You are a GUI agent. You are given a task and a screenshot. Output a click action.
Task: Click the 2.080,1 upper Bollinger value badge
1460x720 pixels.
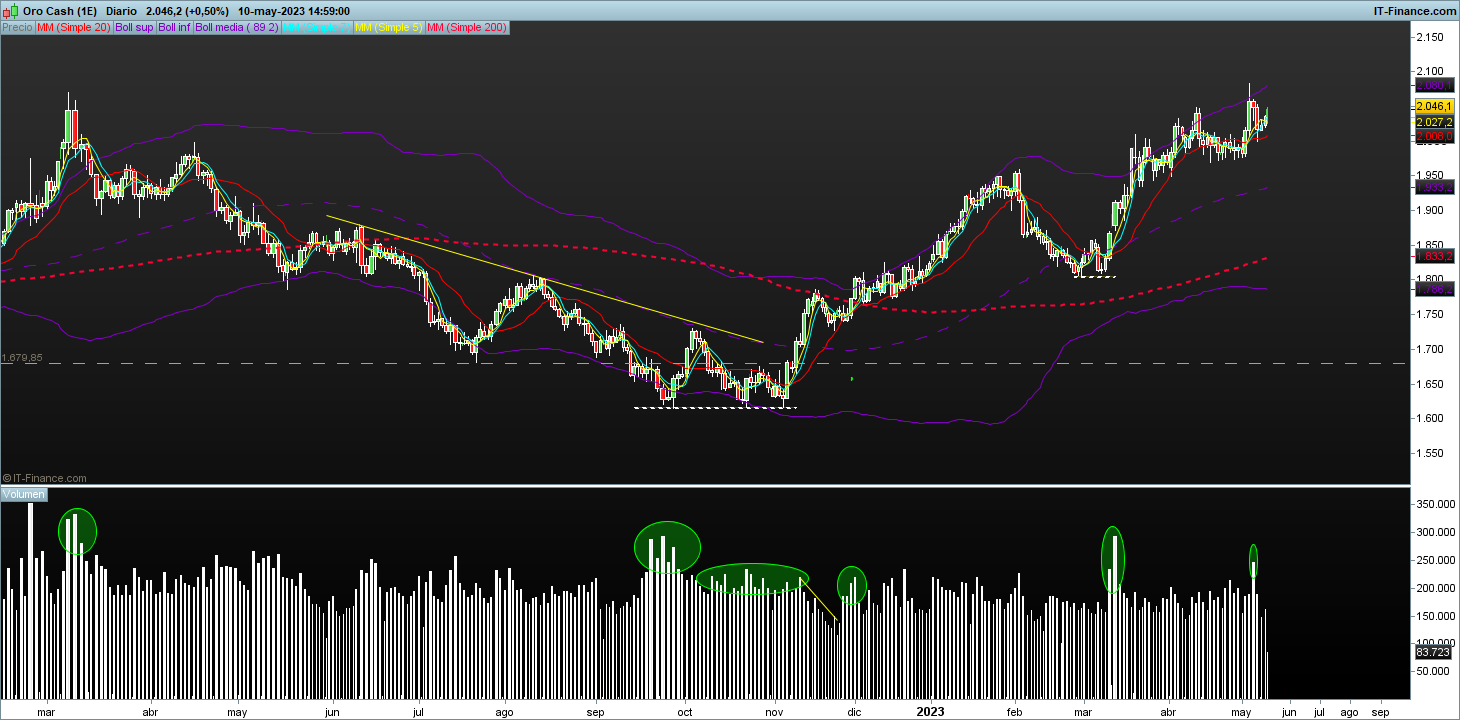[1435, 87]
